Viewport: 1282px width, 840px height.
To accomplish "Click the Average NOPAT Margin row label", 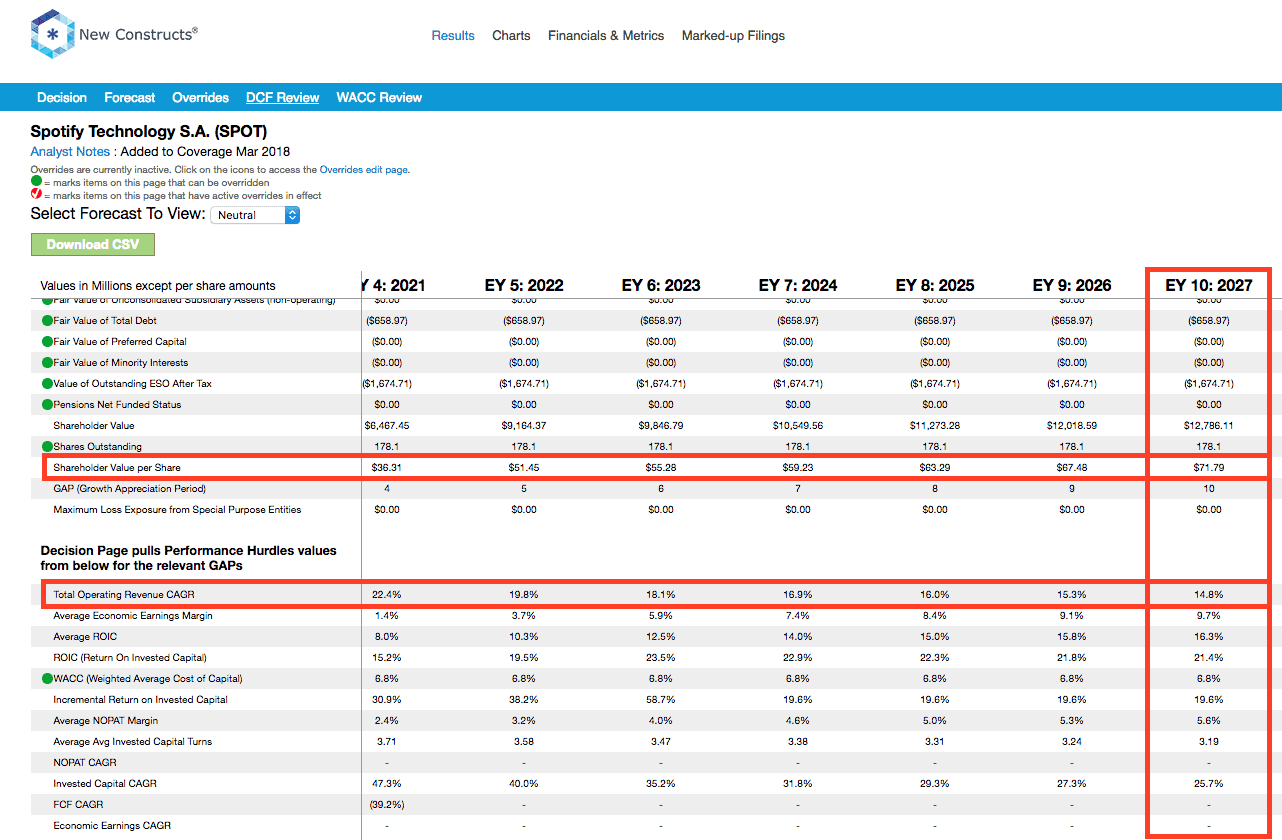I will coord(106,721).
